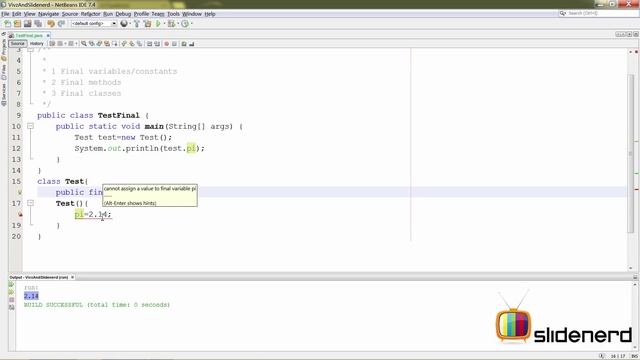Viewport: 640px width, 360px height.
Task: Click the error glyph beside pi=2.14
Action: pos(20,214)
